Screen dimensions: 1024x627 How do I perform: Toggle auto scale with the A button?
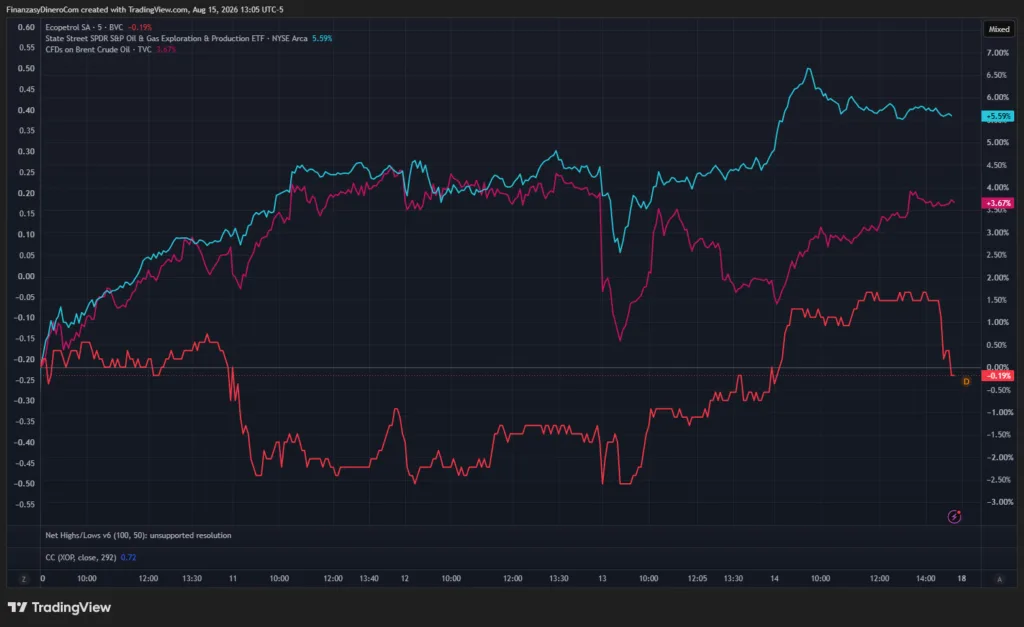click(999, 579)
